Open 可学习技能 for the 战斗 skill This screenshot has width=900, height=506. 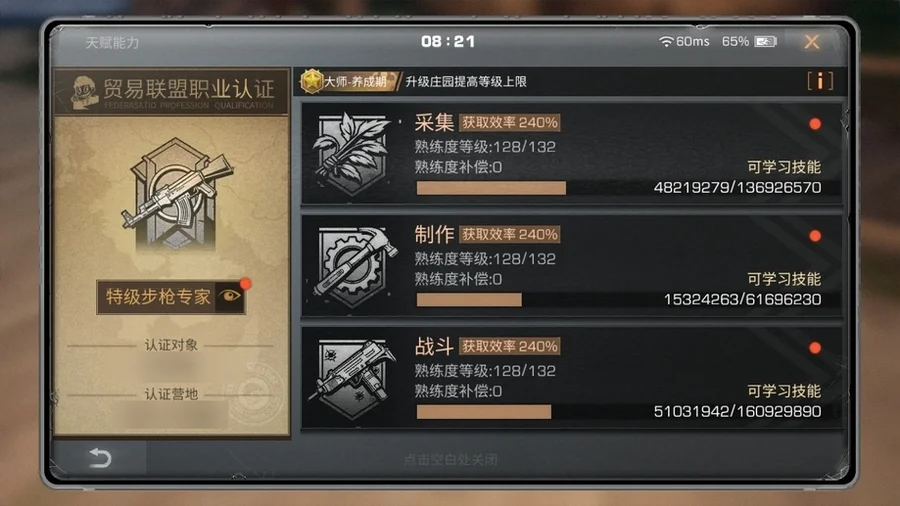[783, 391]
